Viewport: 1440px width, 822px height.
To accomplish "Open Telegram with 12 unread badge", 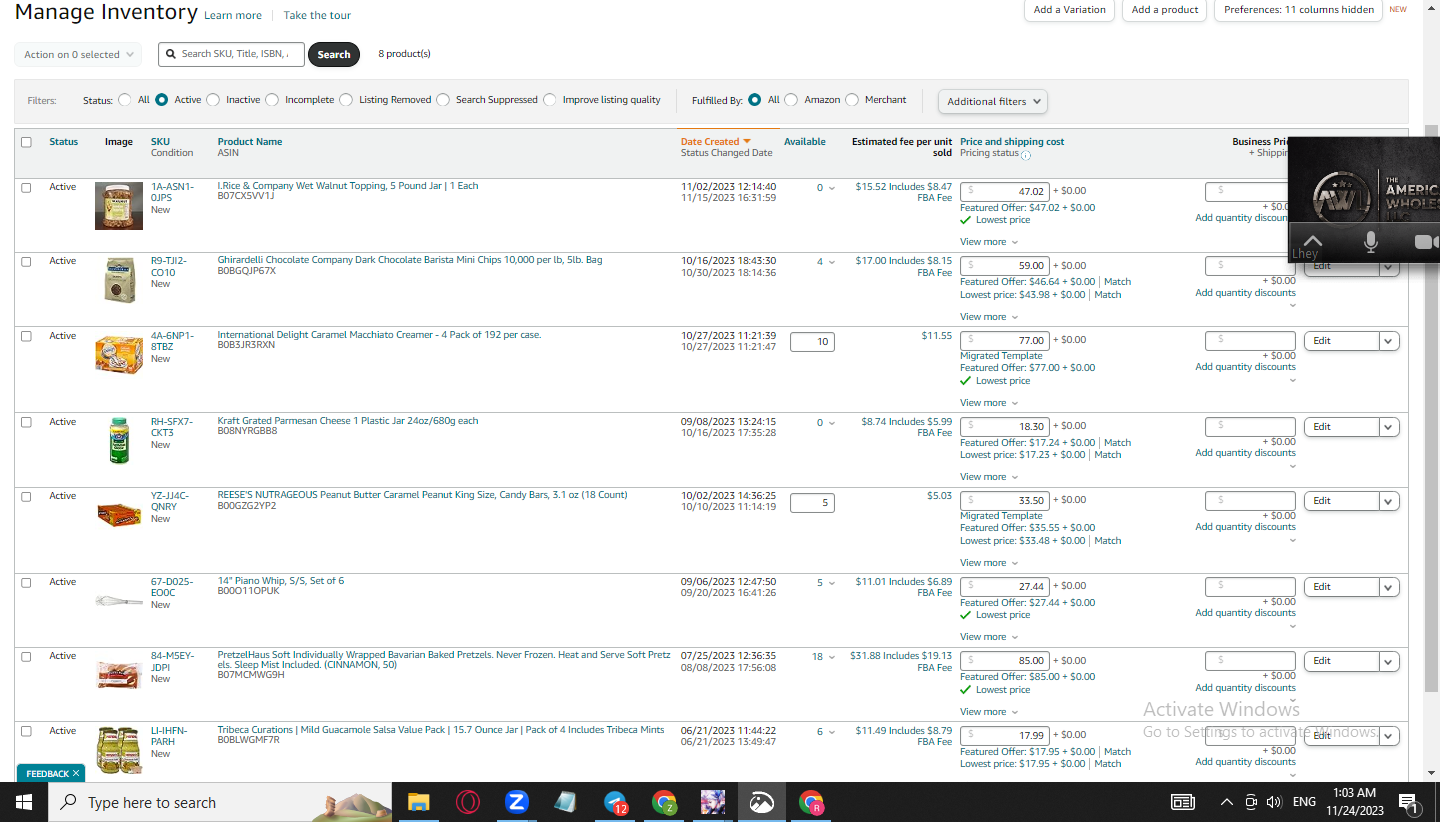I will click(616, 802).
